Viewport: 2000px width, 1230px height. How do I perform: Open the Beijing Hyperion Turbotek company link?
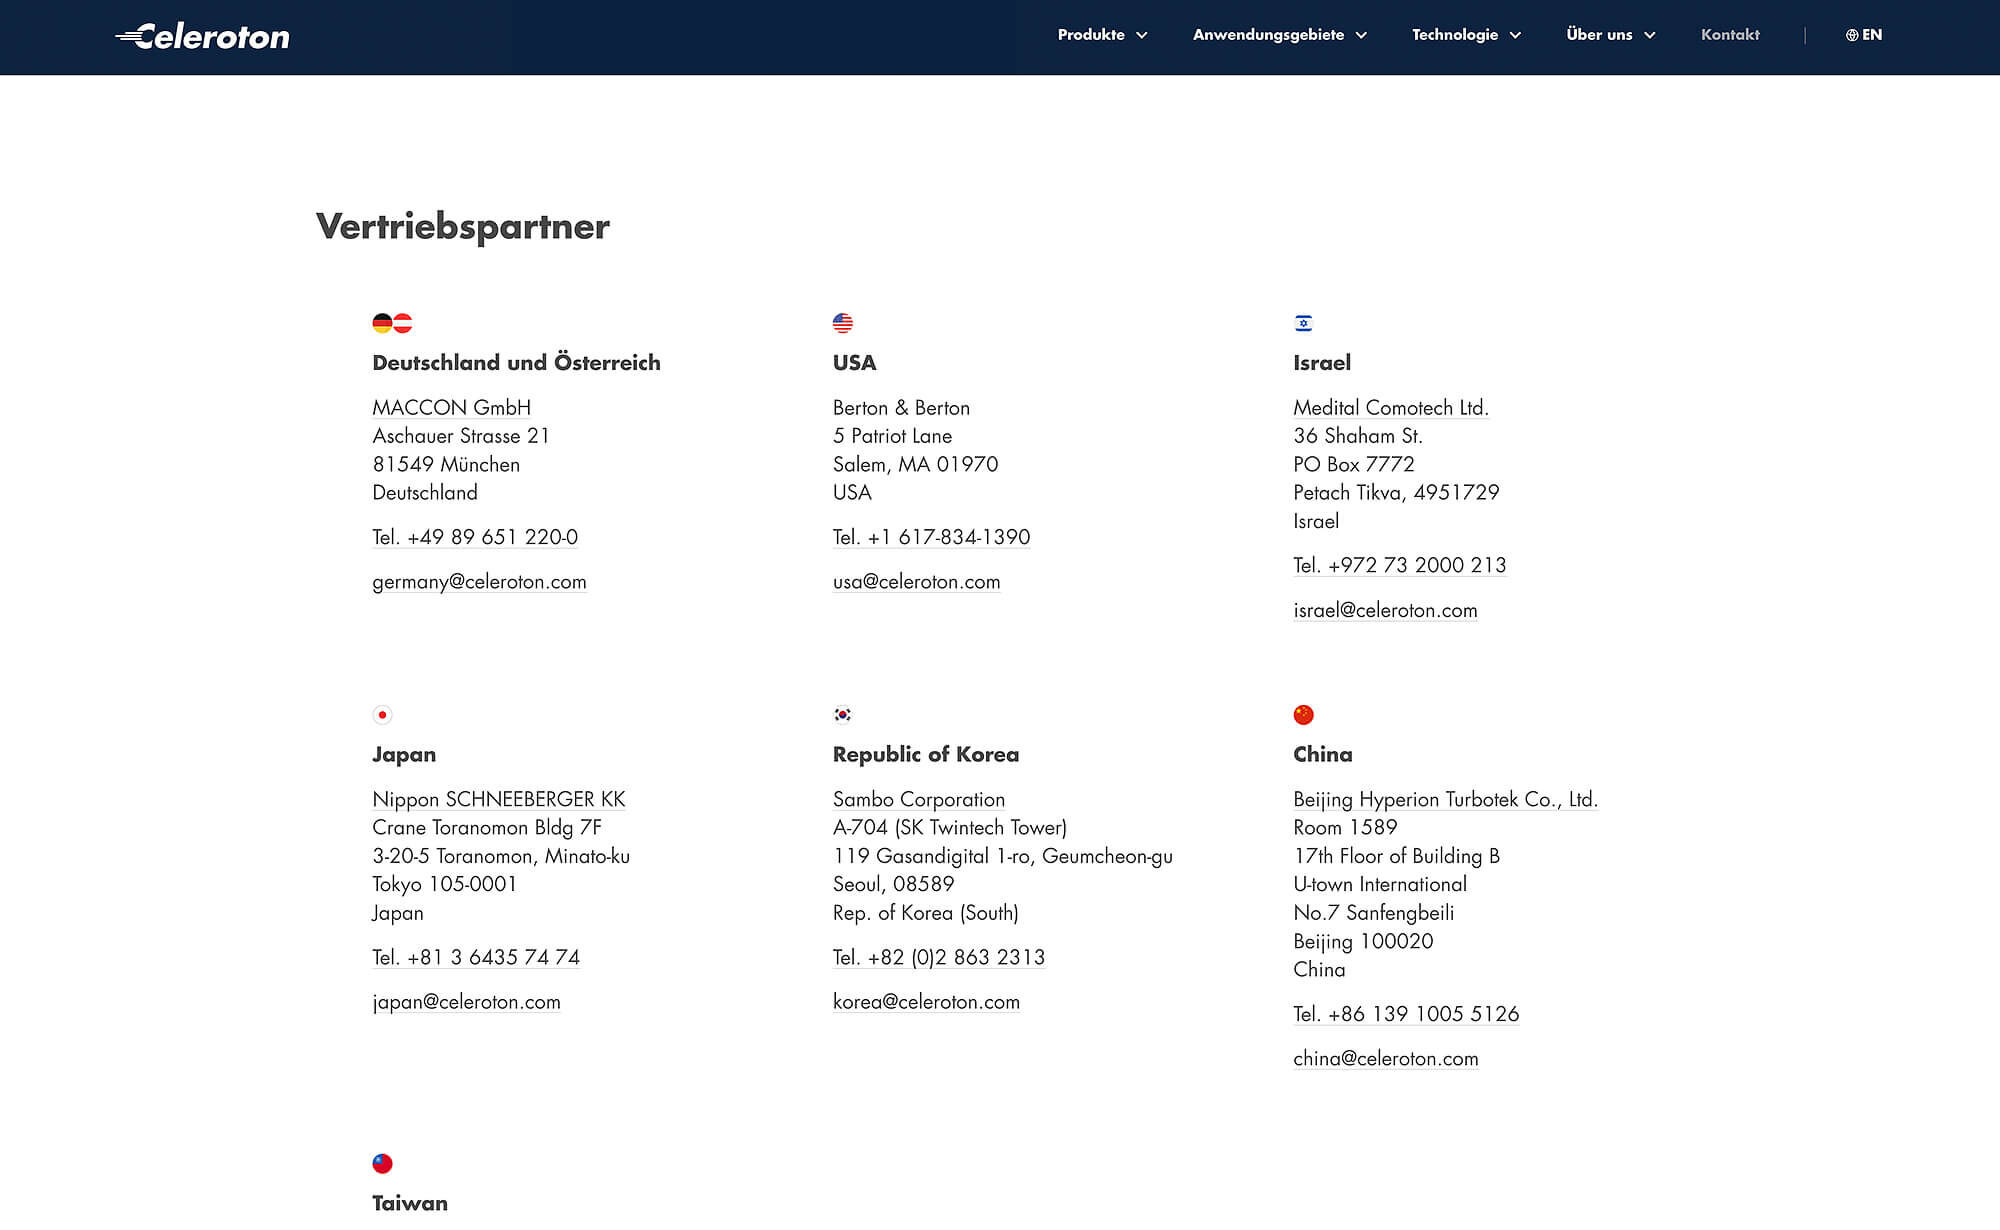pyautogui.click(x=1446, y=799)
